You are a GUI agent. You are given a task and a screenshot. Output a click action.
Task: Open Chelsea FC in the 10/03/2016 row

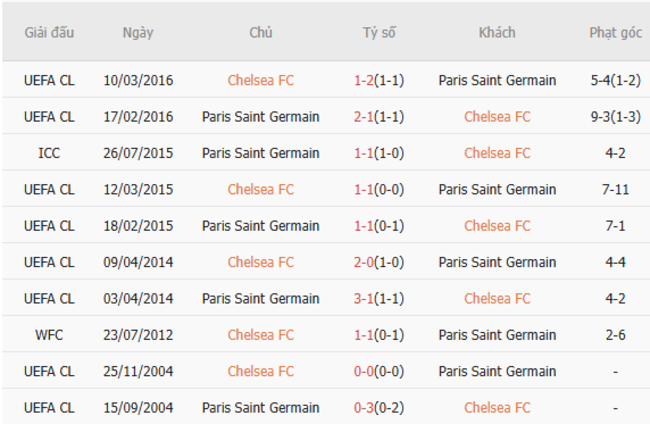pyautogui.click(x=260, y=80)
